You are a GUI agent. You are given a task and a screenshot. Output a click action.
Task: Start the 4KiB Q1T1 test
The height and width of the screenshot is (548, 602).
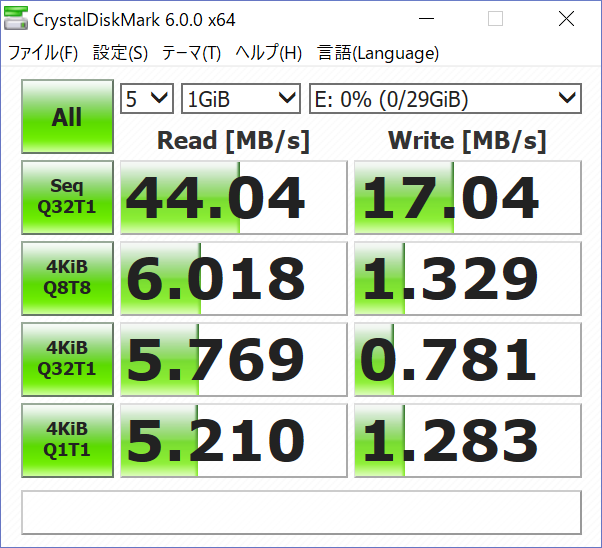click(67, 441)
